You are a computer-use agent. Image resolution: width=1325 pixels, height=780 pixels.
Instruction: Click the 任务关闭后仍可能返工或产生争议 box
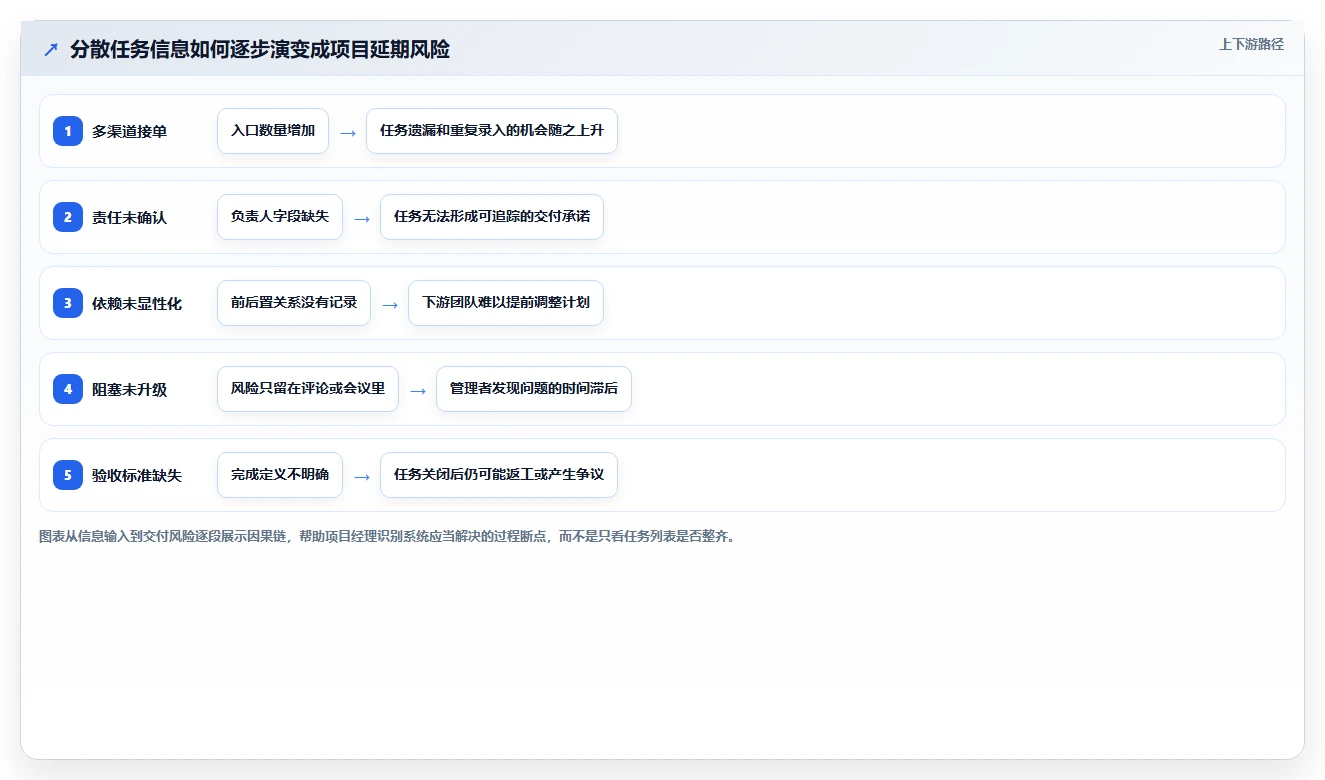tap(499, 475)
